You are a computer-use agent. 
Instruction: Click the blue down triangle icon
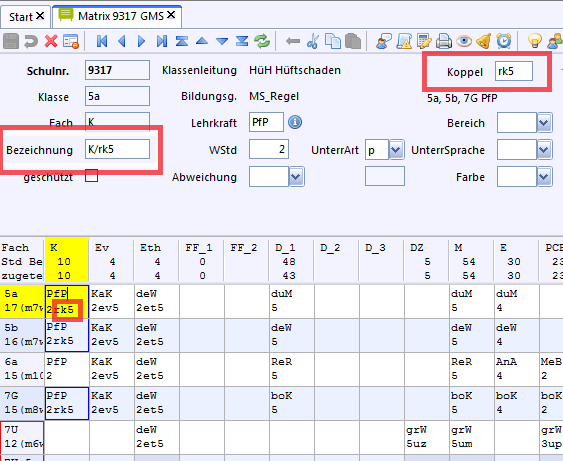[222, 42]
